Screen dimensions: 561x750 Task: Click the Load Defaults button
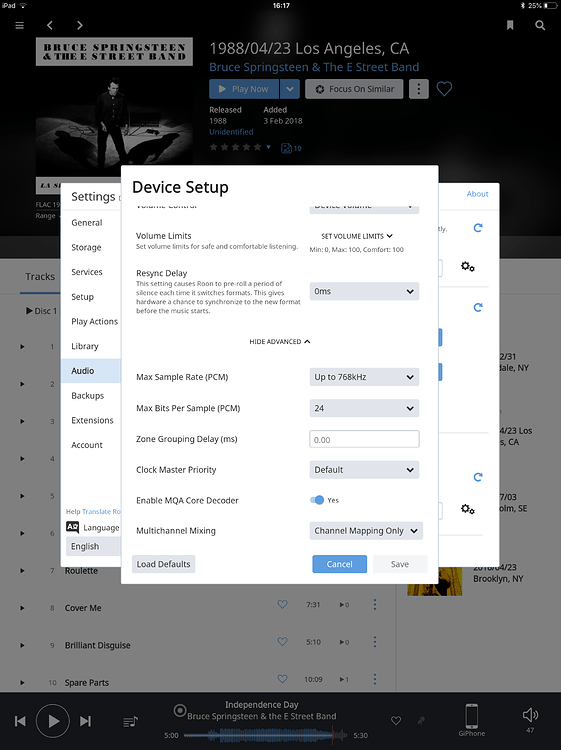(x=164, y=564)
